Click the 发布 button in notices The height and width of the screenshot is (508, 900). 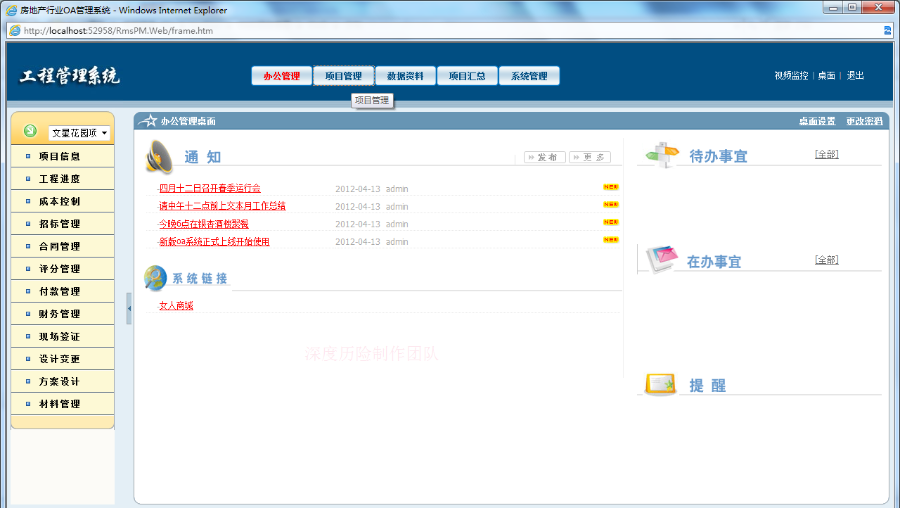[545, 157]
